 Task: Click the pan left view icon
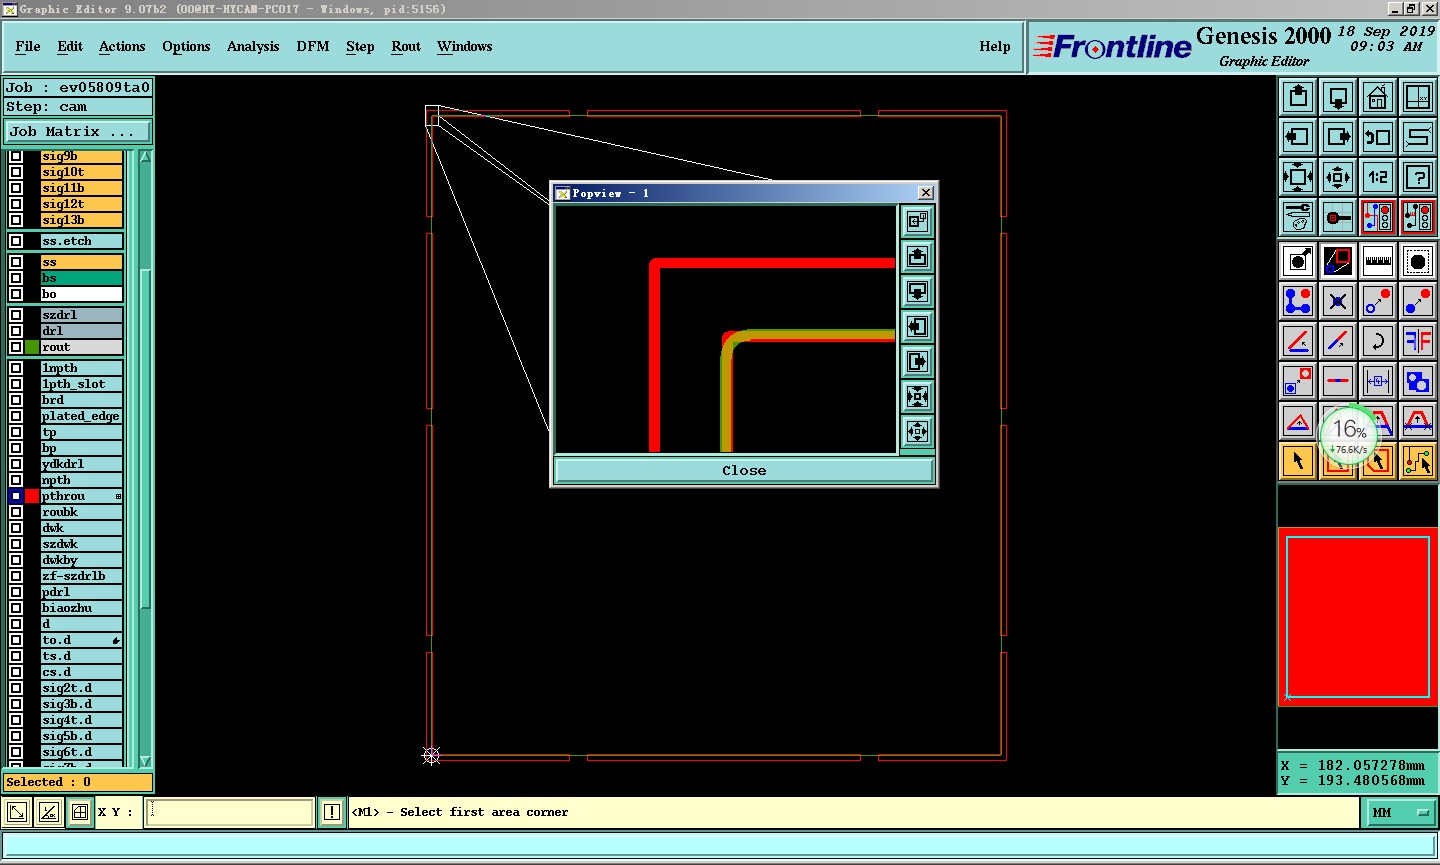[x=1298, y=137]
